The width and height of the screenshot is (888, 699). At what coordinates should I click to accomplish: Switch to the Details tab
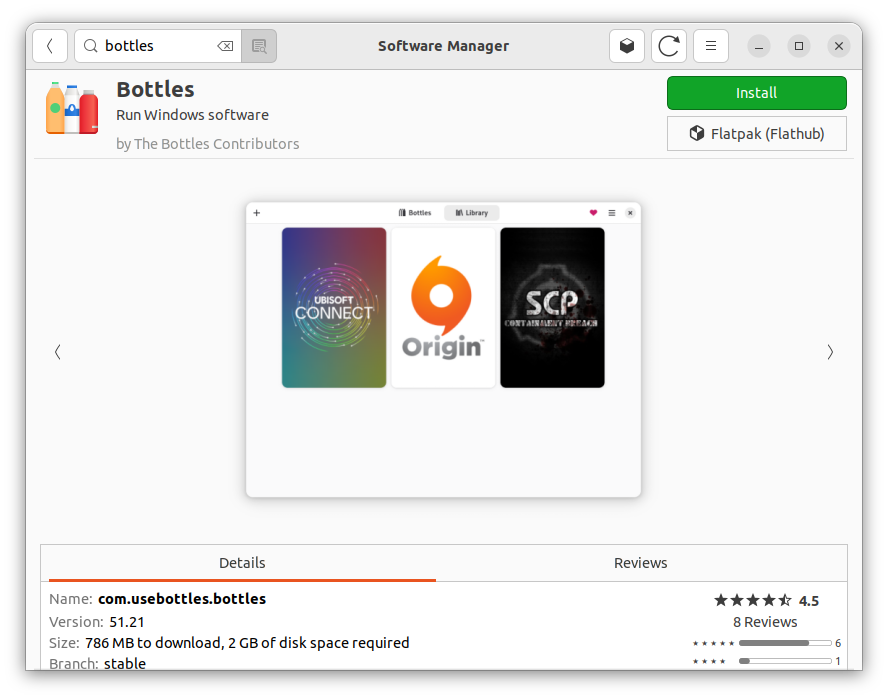coord(242,563)
